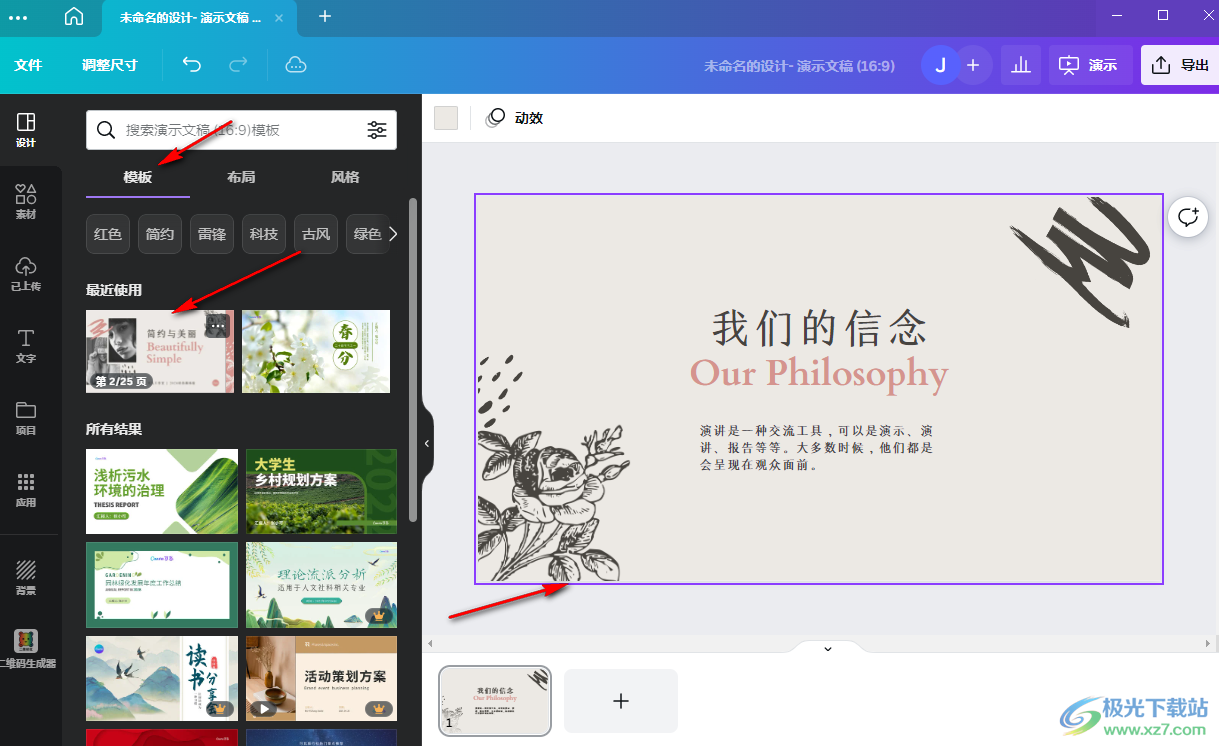
Task: Start presentation with 演示 button
Action: point(1090,65)
